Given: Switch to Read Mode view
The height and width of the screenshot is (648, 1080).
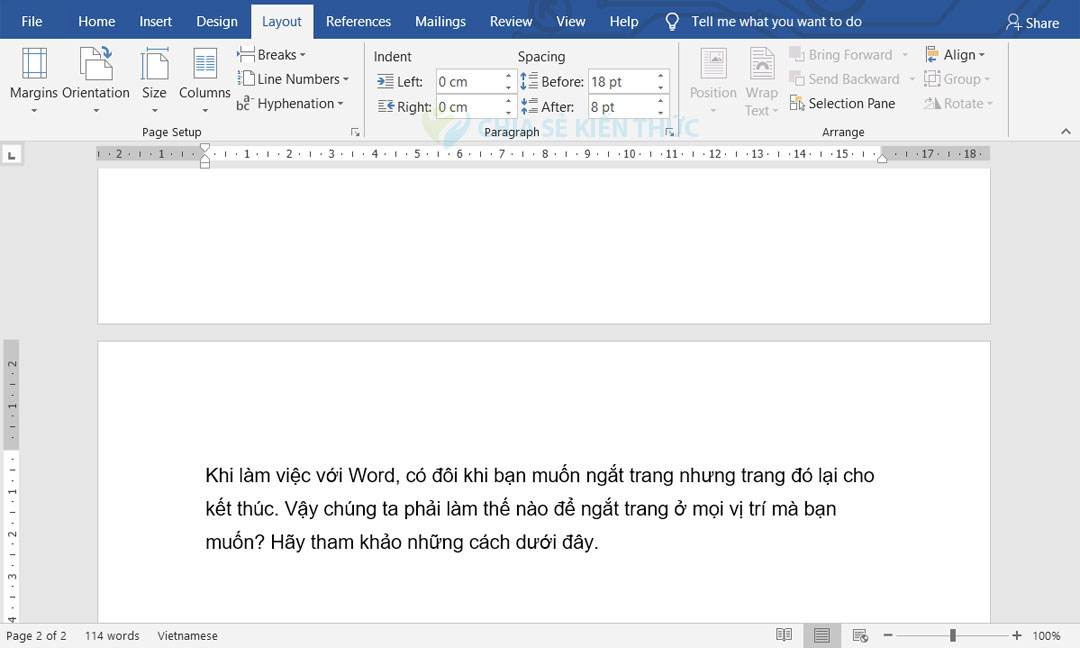Looking at the screenshot, I should 783,634.
